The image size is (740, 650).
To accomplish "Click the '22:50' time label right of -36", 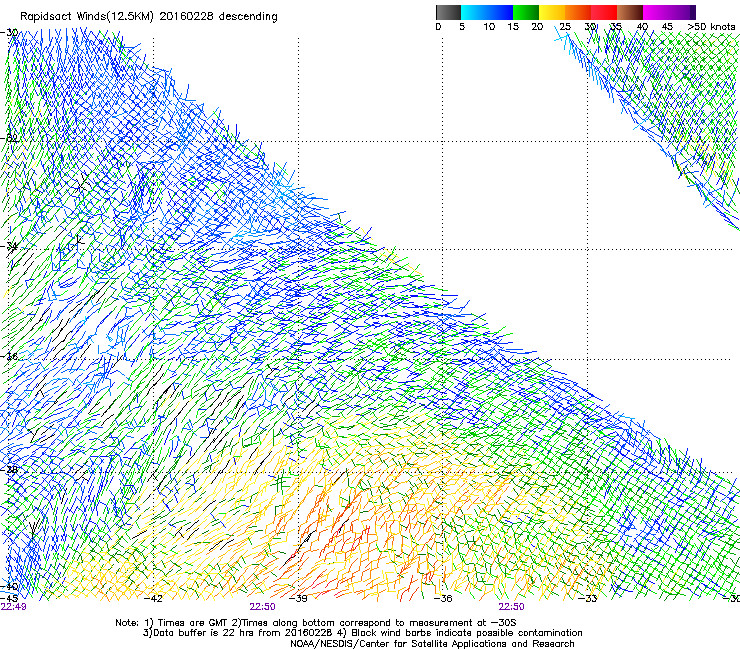I will [x=511, y=607].
